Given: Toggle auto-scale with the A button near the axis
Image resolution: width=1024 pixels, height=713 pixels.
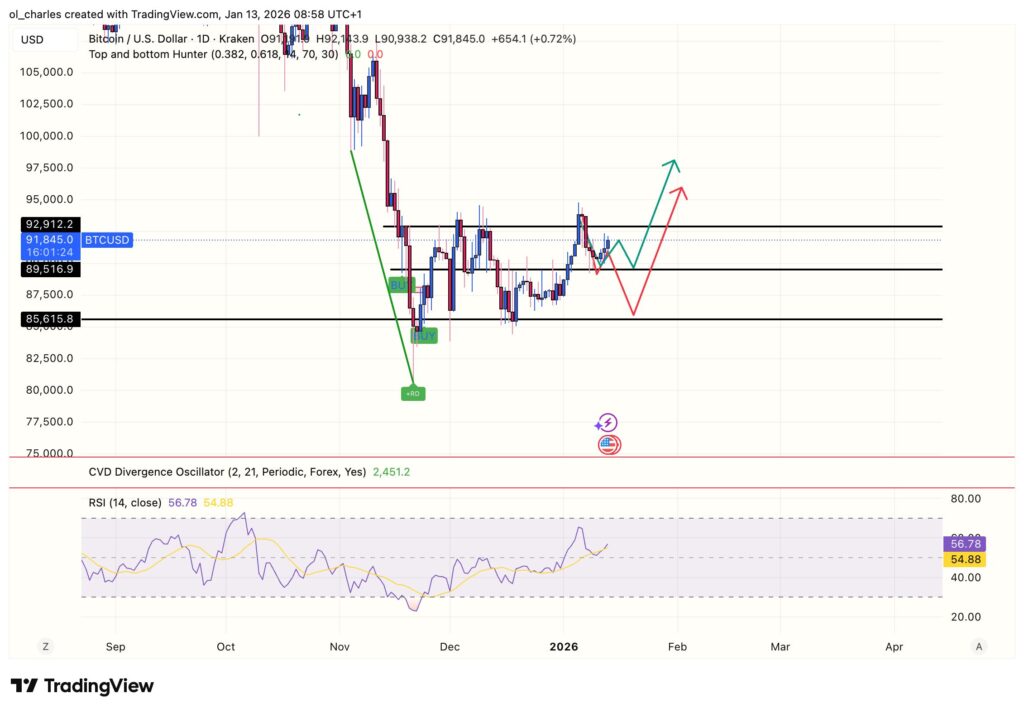Looking at the screenshot, I should coord(978,647).
